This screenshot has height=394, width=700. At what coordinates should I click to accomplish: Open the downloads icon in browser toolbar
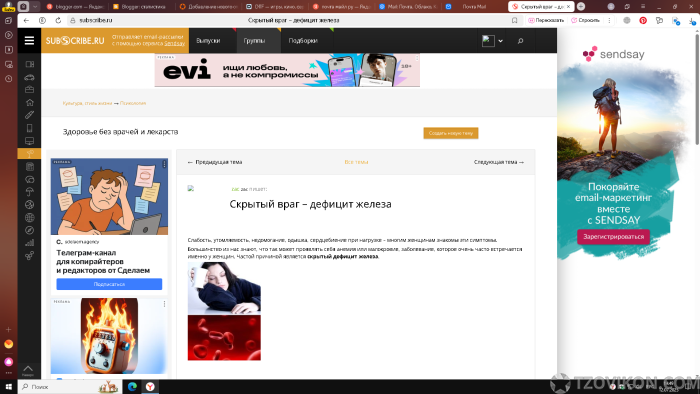click(x=692, y=21)
